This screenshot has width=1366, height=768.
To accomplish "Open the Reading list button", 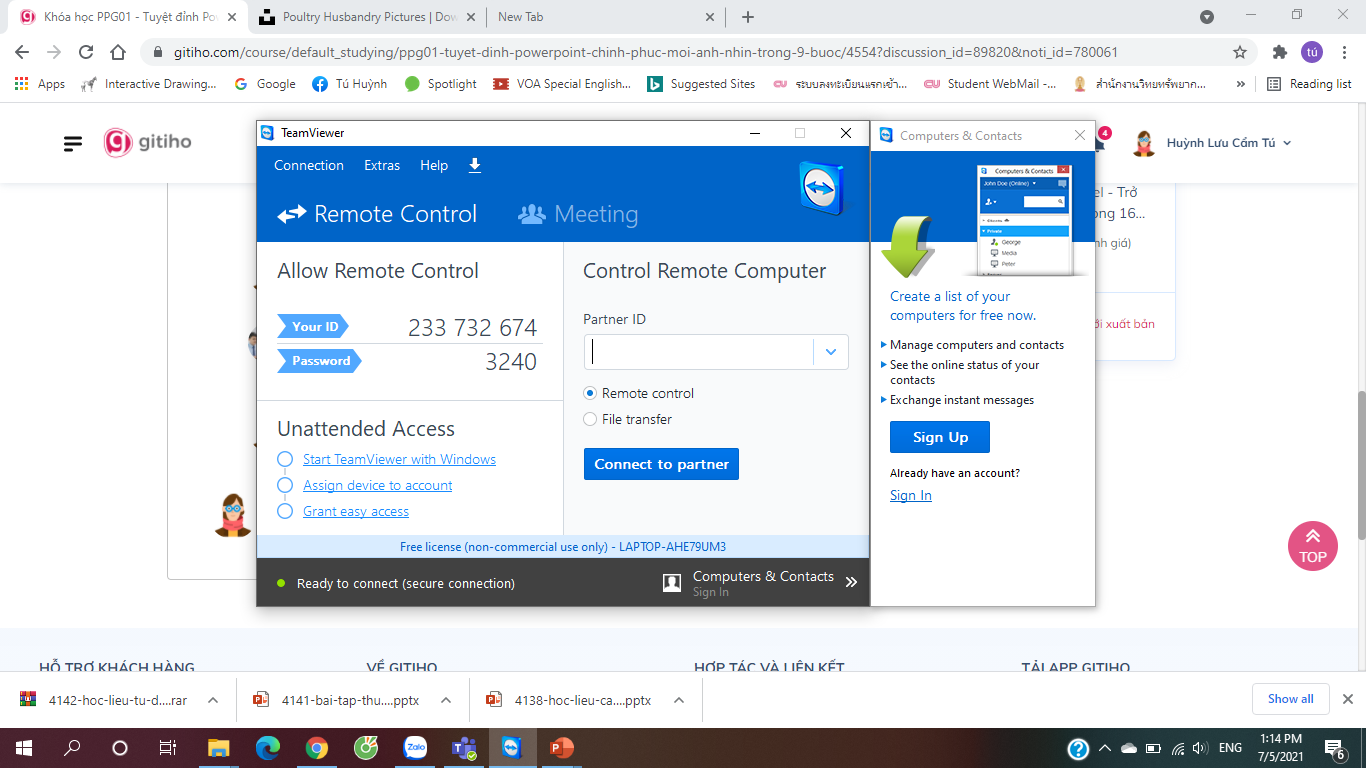I will (x=1309, y=84).
